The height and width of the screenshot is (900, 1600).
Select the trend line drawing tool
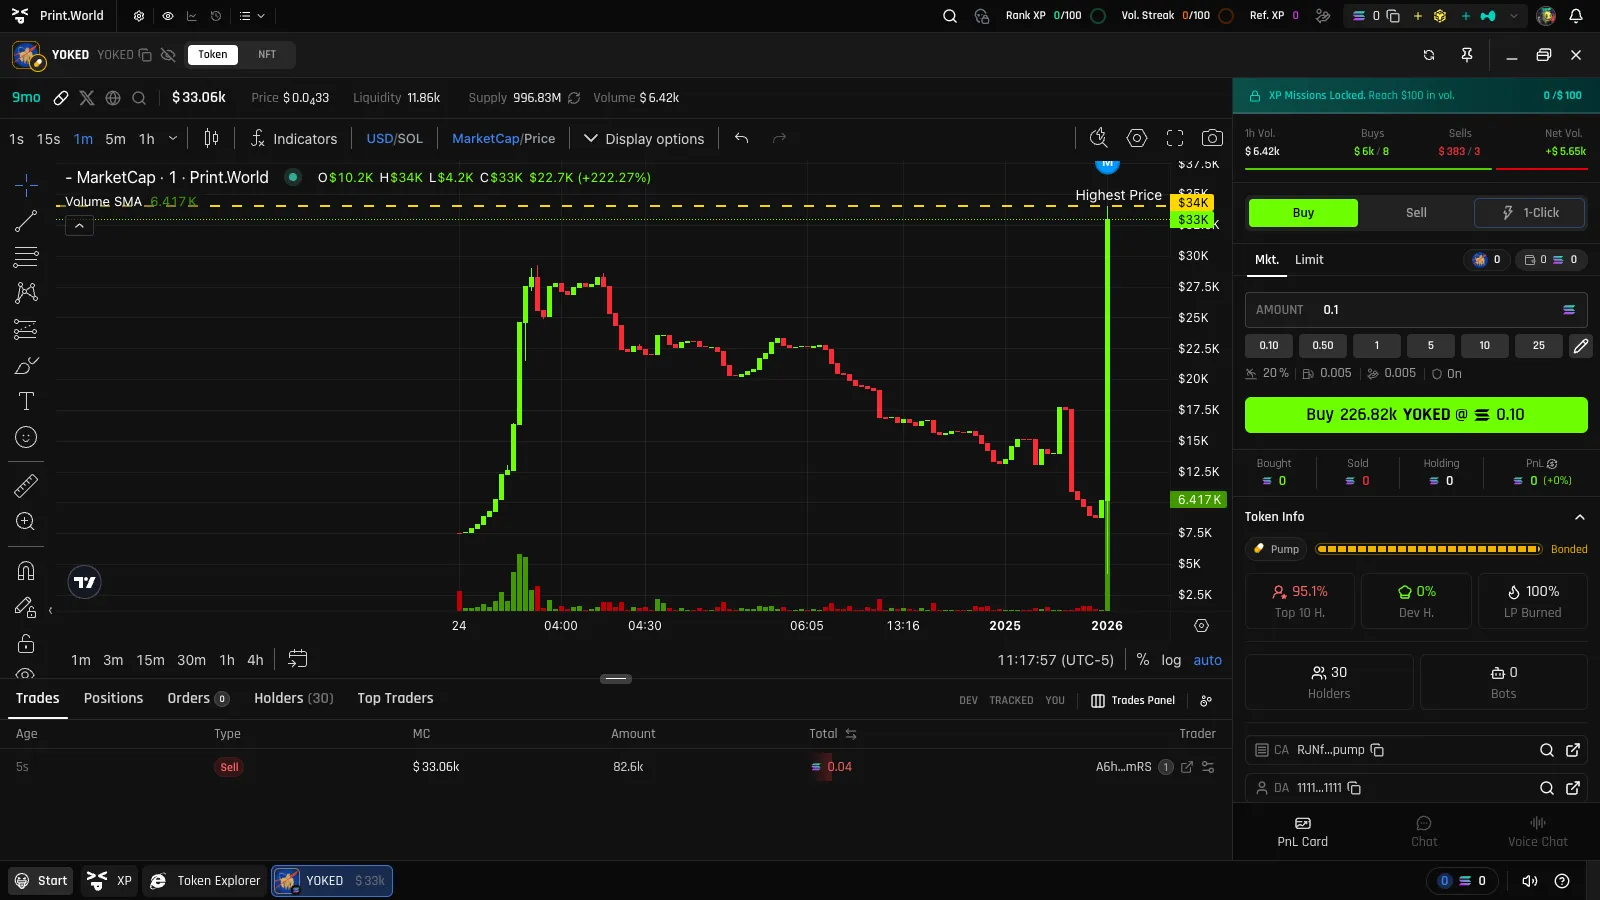[x=26, y=221]
